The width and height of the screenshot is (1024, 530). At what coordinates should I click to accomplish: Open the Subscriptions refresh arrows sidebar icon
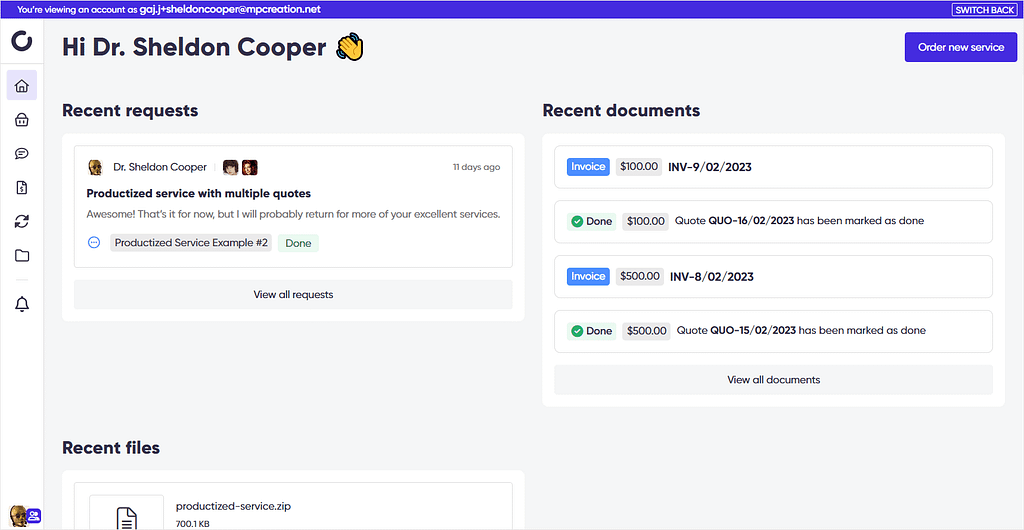[x=22, y=221]
